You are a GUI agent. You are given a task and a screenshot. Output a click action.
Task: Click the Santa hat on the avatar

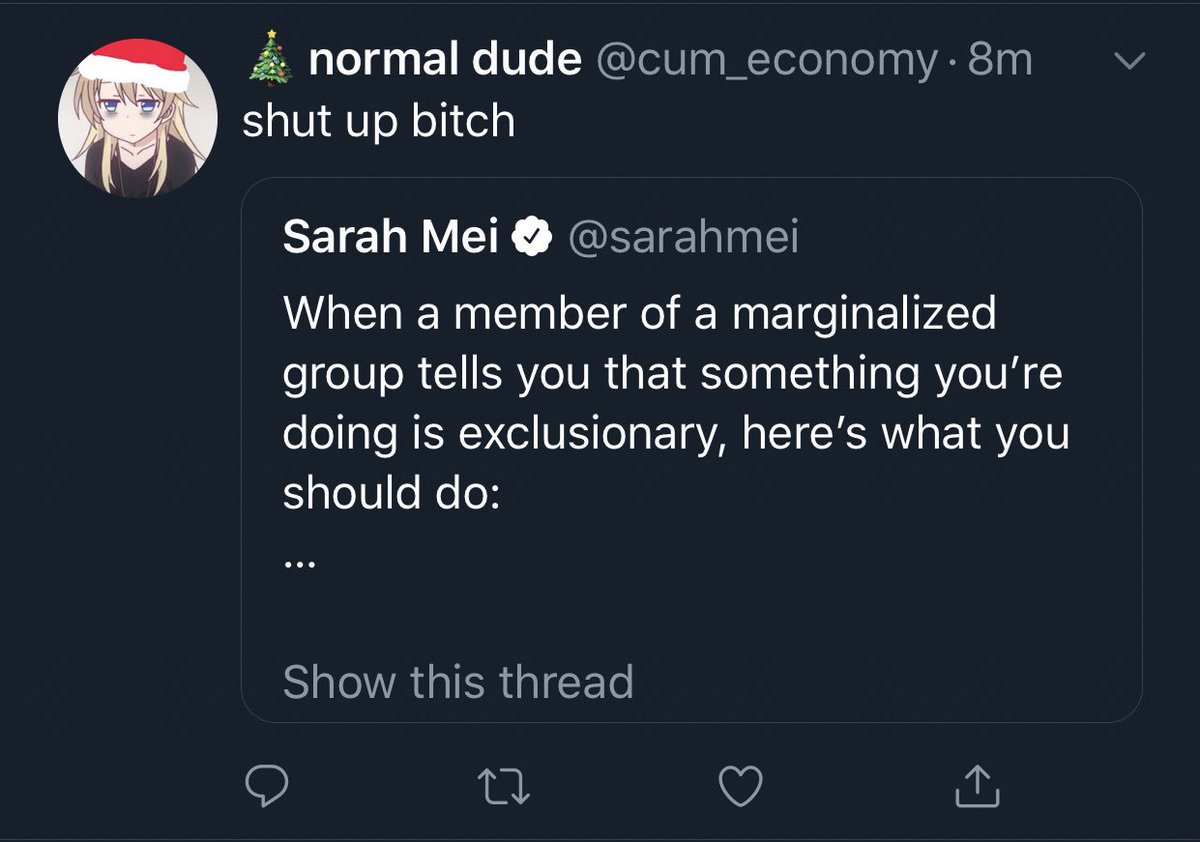(134, 65)
